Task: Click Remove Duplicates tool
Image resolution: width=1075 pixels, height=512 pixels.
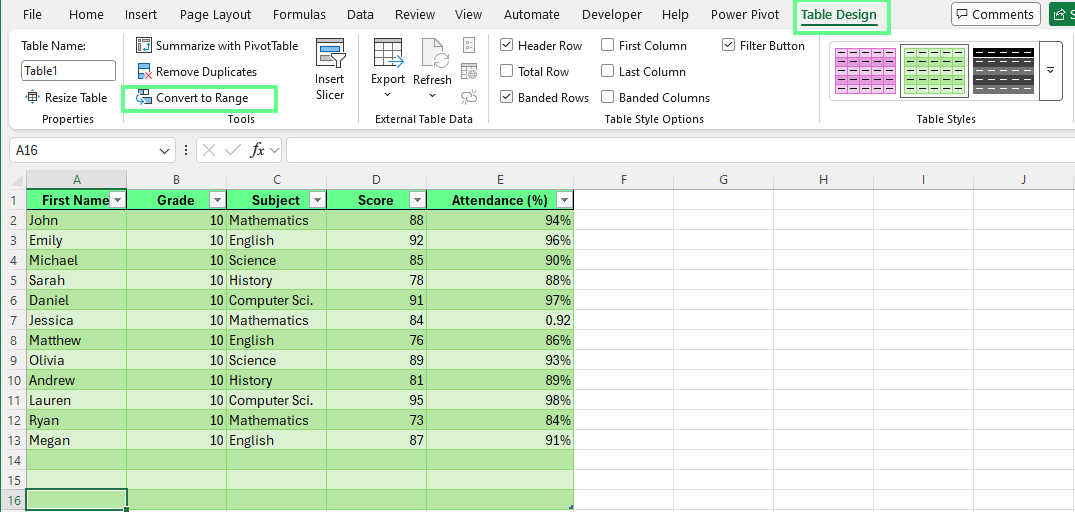Action: pos(197,72)
